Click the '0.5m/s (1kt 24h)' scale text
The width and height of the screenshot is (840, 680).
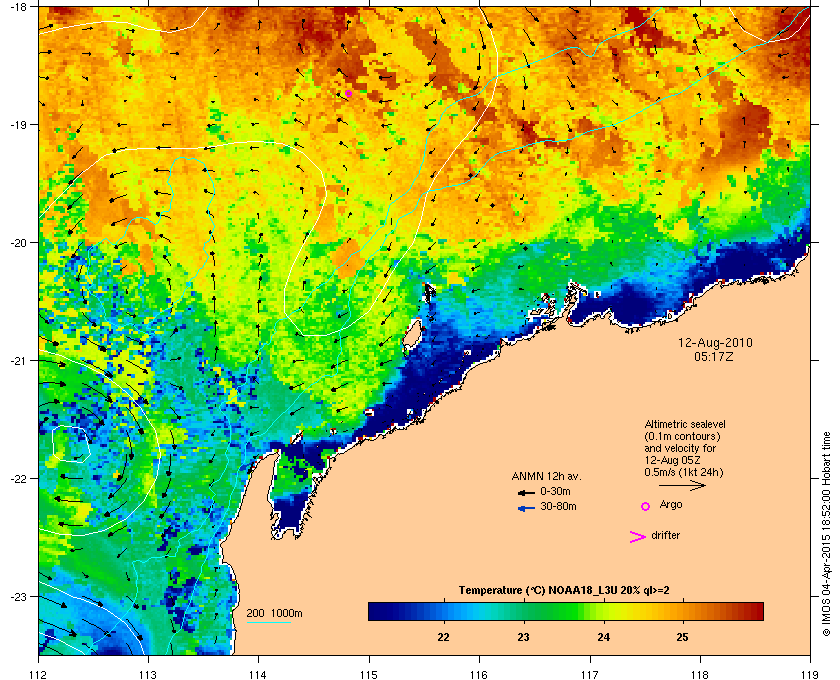684,473
